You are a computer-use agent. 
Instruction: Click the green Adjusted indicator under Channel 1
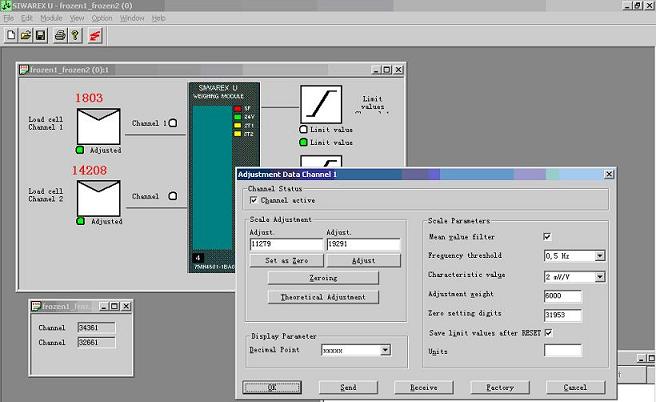pos(80,150)
